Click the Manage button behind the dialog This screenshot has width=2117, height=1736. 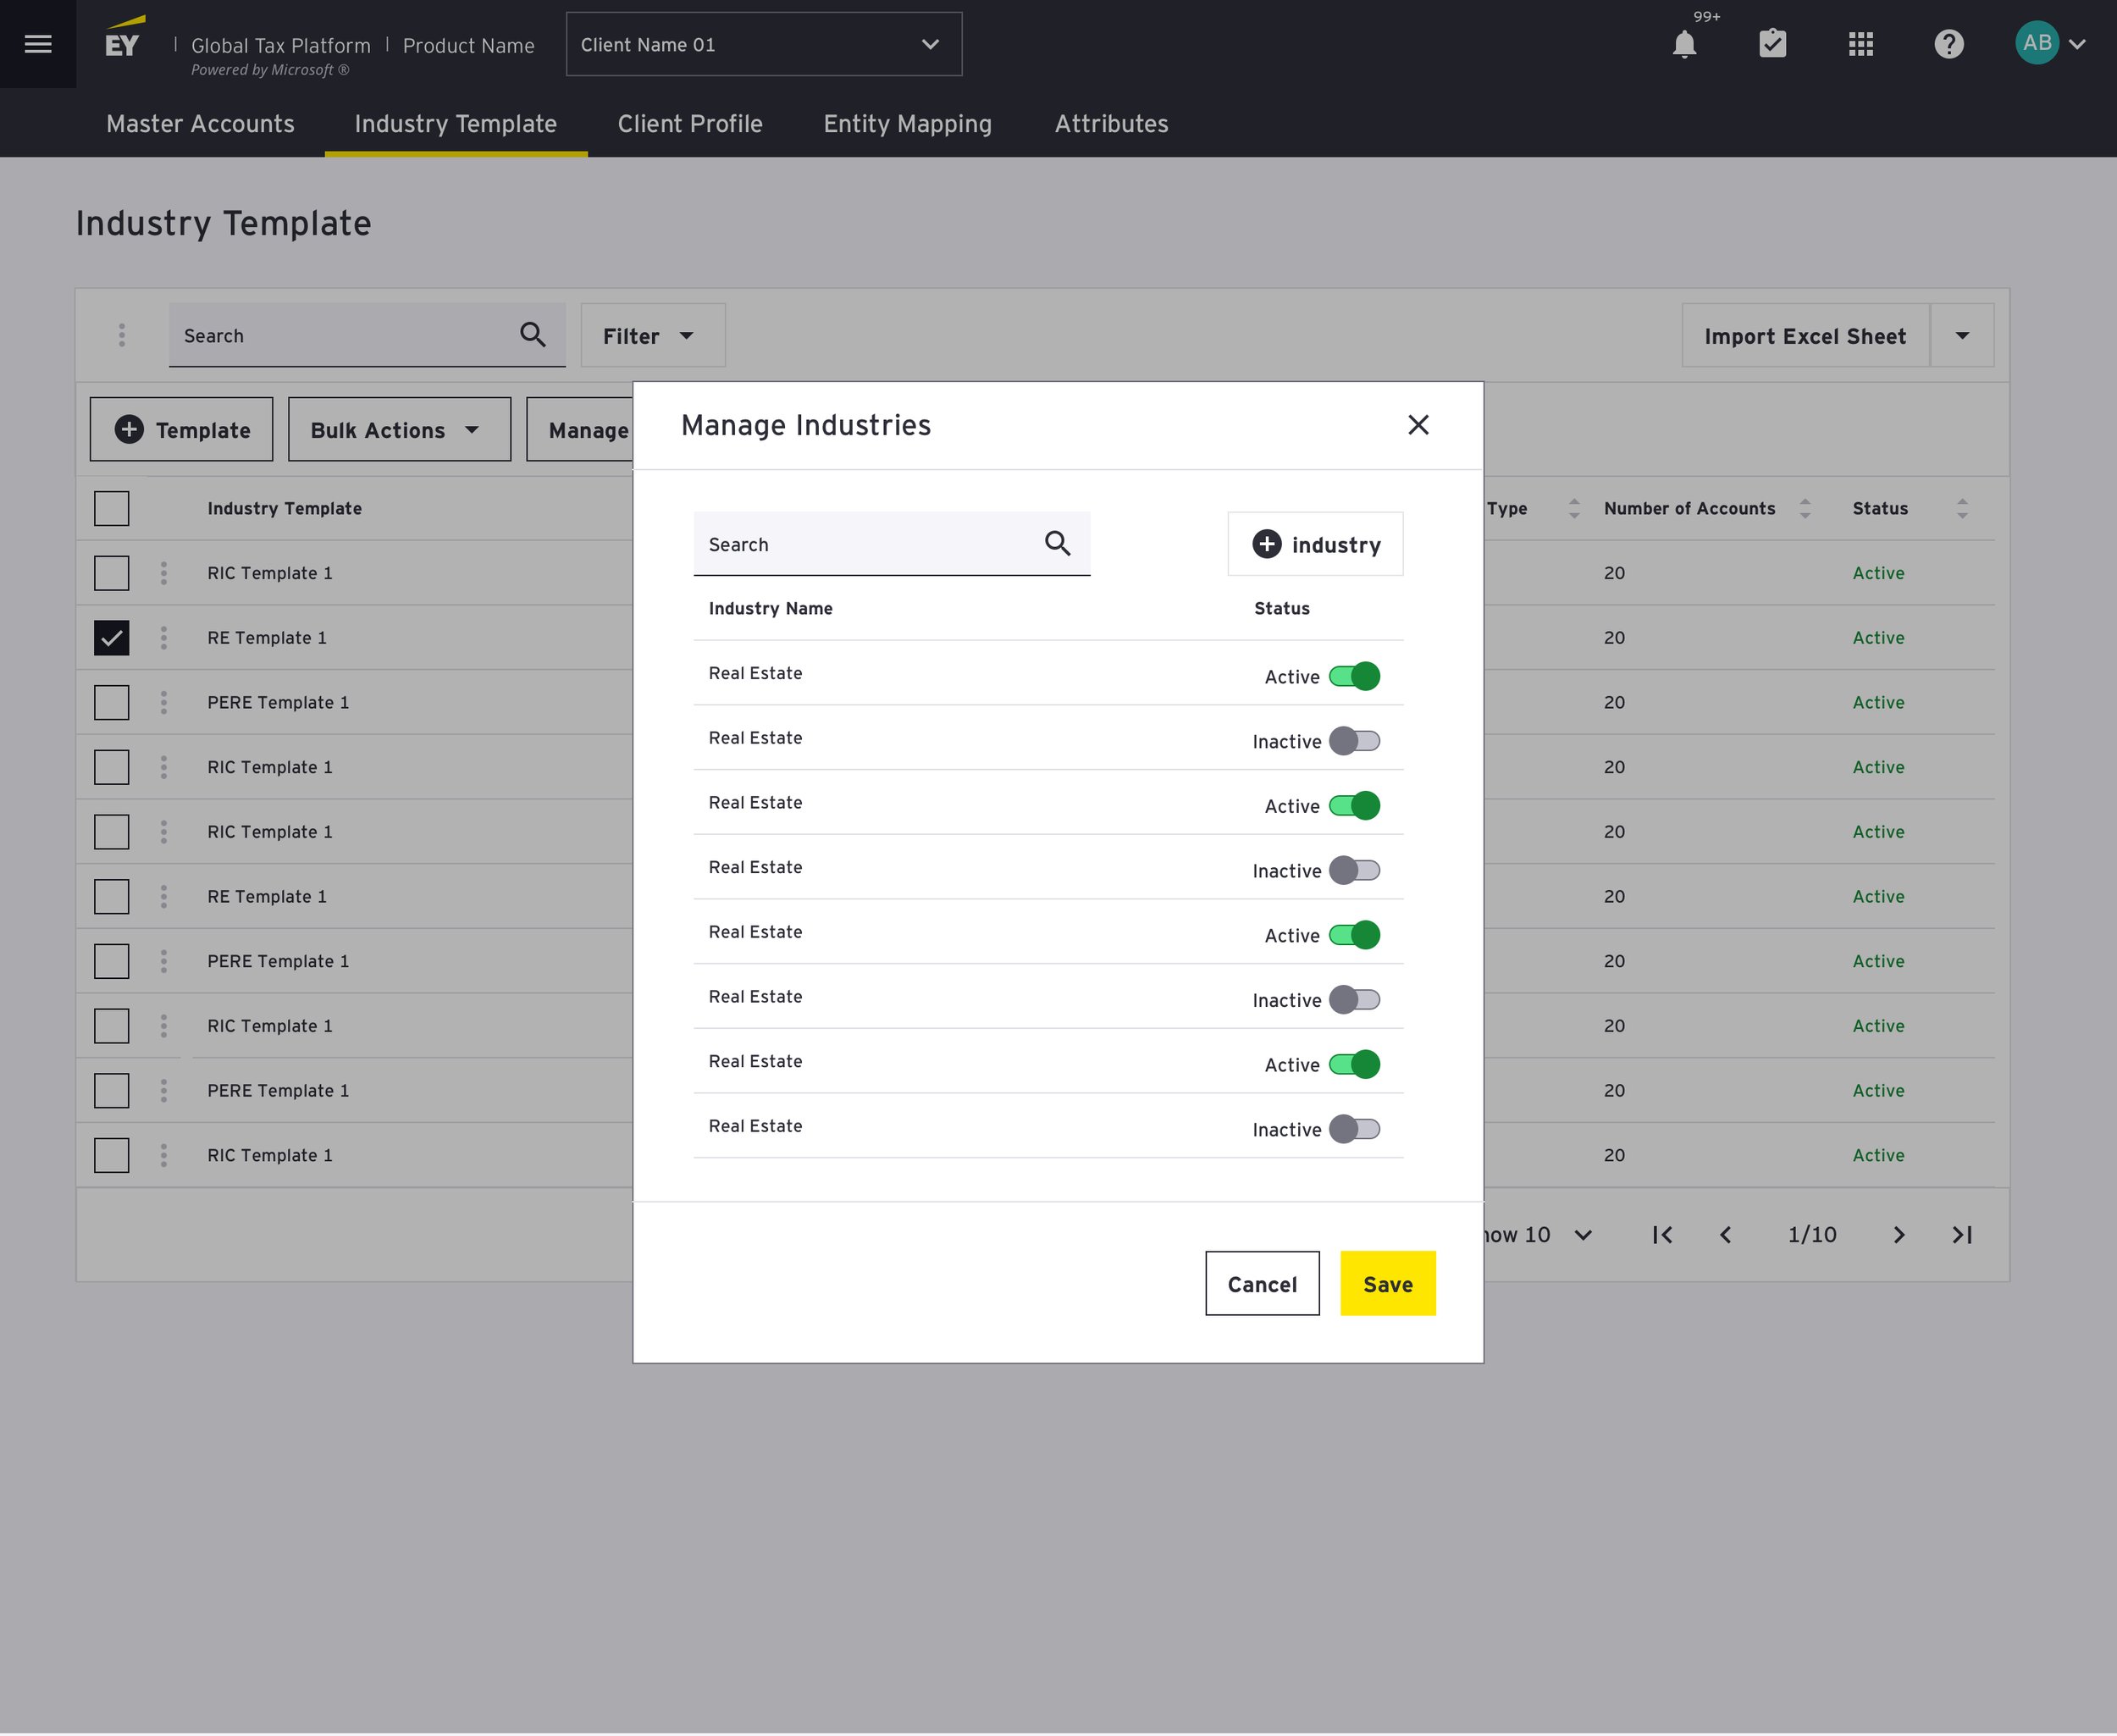pyautogui.click(x=581, y=429)
